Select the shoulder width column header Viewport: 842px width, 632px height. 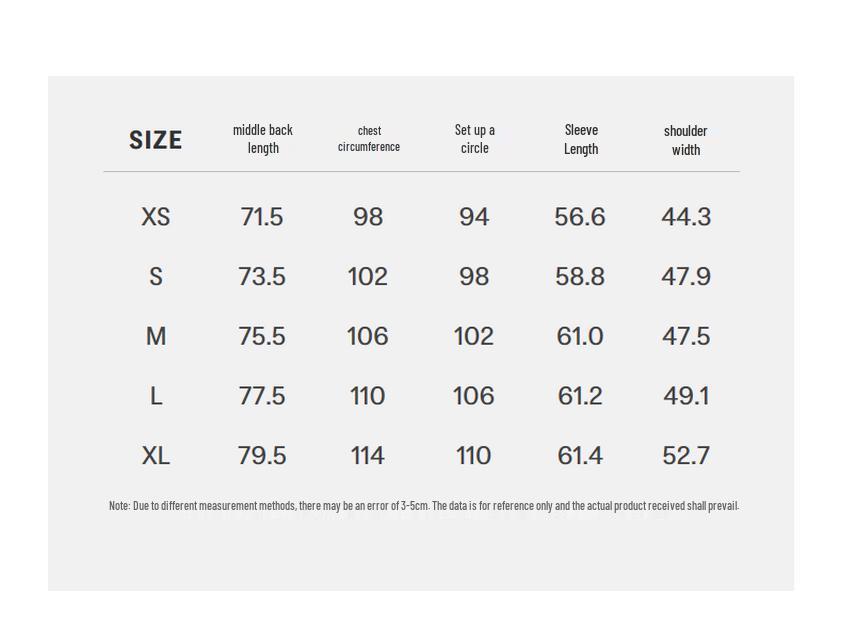tap(686, 140)
